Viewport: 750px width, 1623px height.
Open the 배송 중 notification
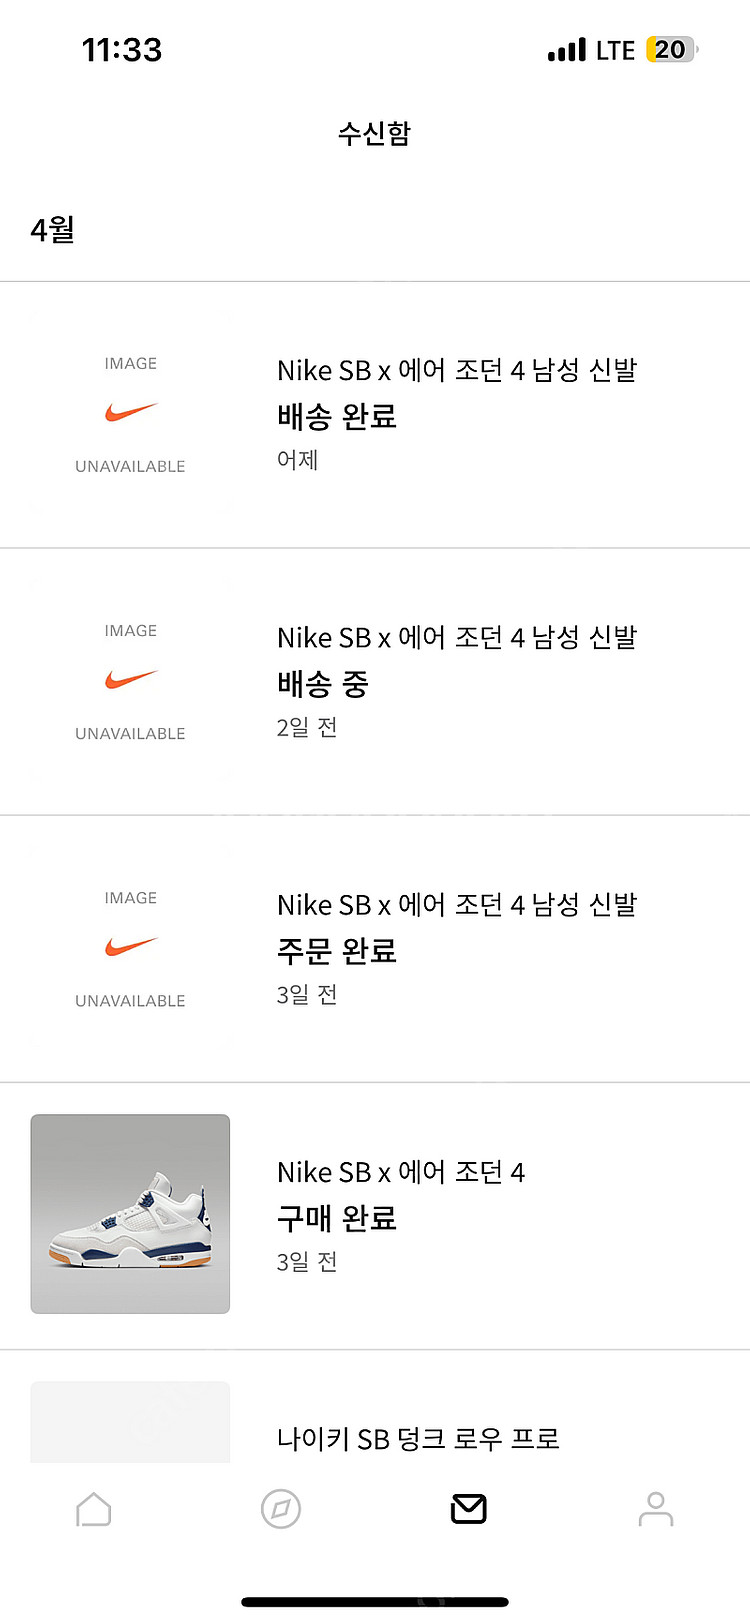click(x=375, y=682)
